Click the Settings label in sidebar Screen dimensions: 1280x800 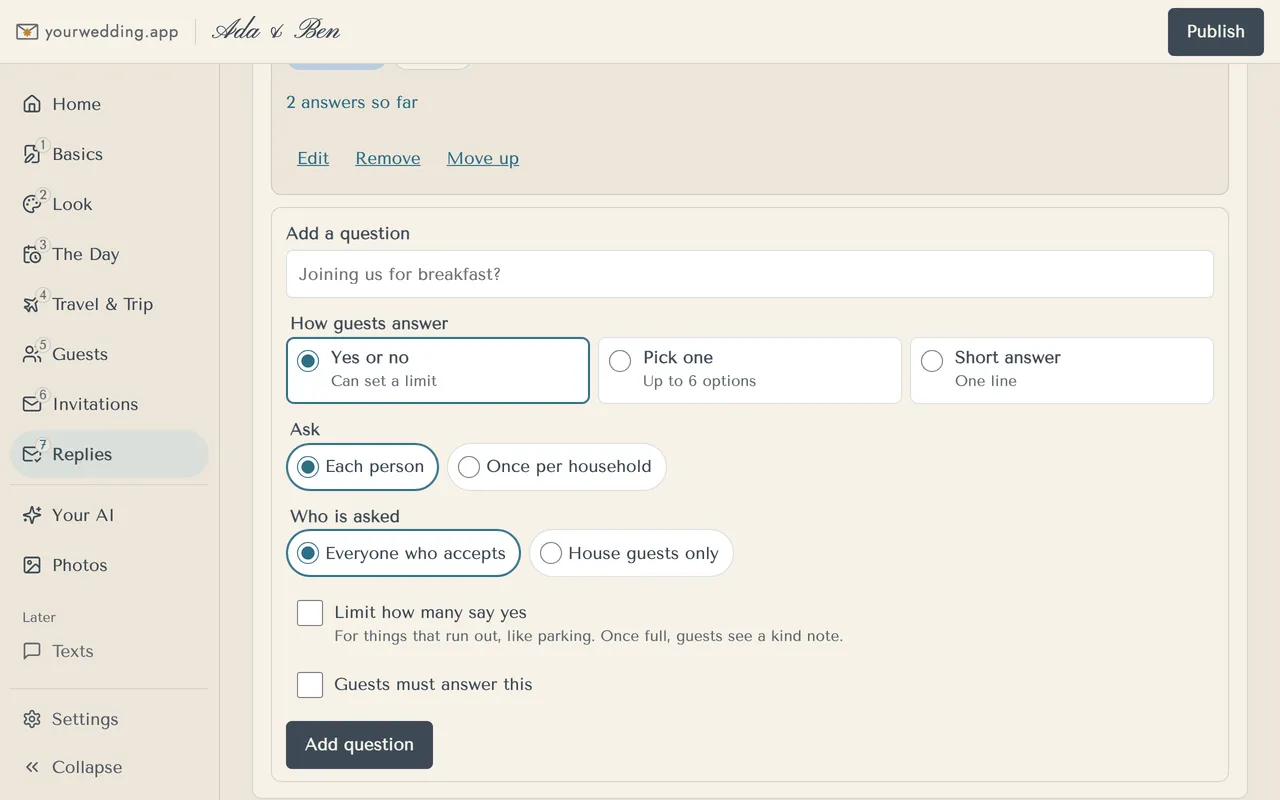85,719
